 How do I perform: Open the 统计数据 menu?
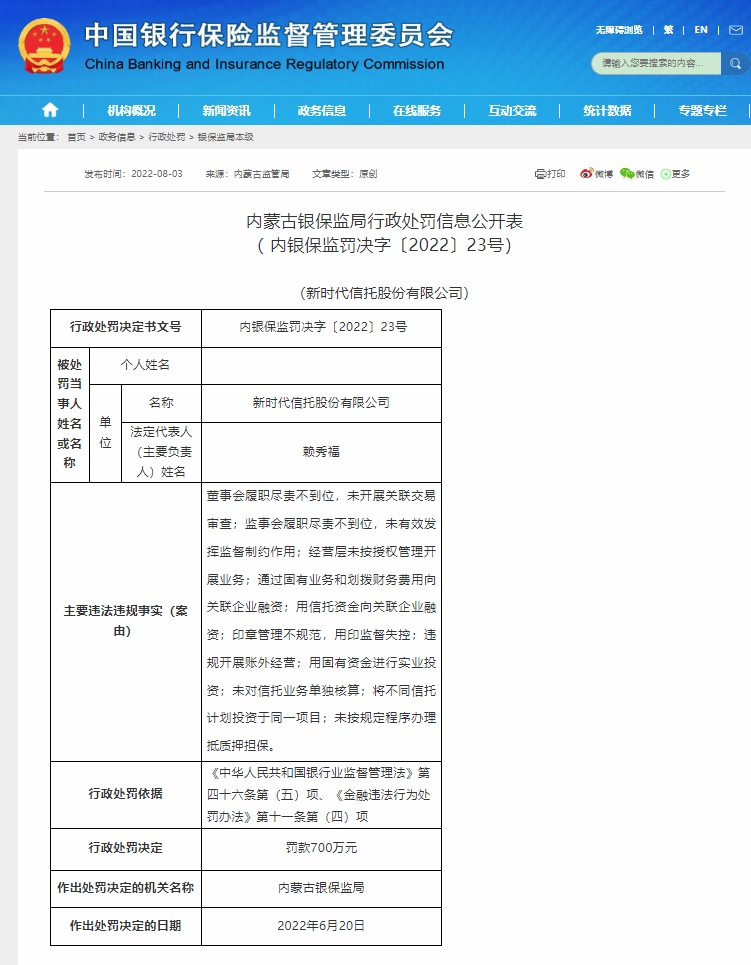(x=607, y=111)
